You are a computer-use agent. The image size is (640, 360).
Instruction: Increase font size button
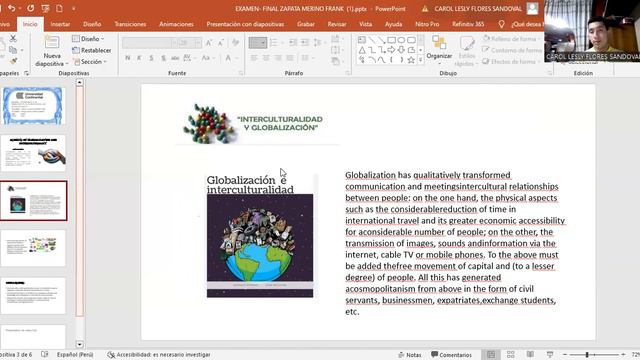point(209,42)
